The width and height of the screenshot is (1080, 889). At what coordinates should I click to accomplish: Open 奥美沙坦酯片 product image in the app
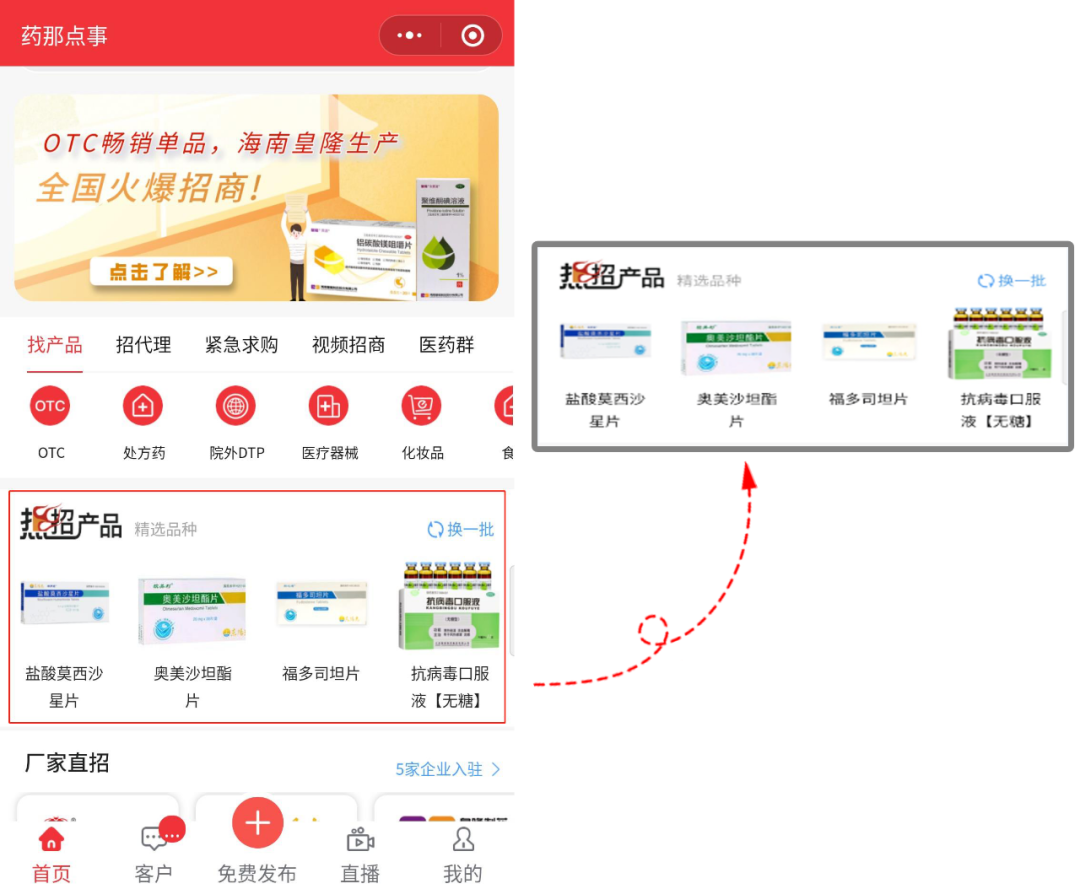[x=192, y=611]
